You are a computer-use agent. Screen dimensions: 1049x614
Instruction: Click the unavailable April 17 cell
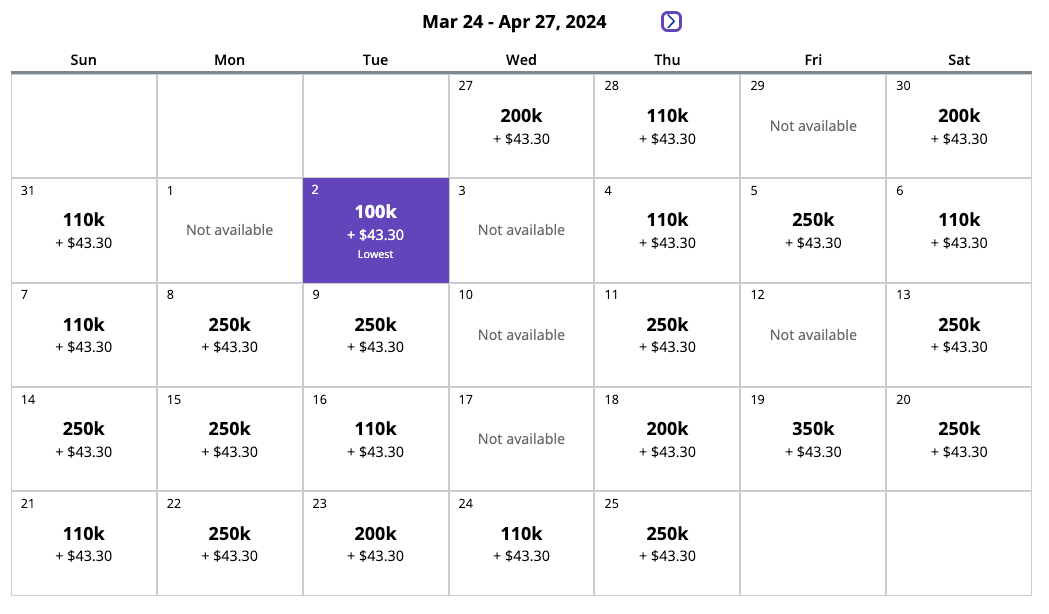(521, 439)
